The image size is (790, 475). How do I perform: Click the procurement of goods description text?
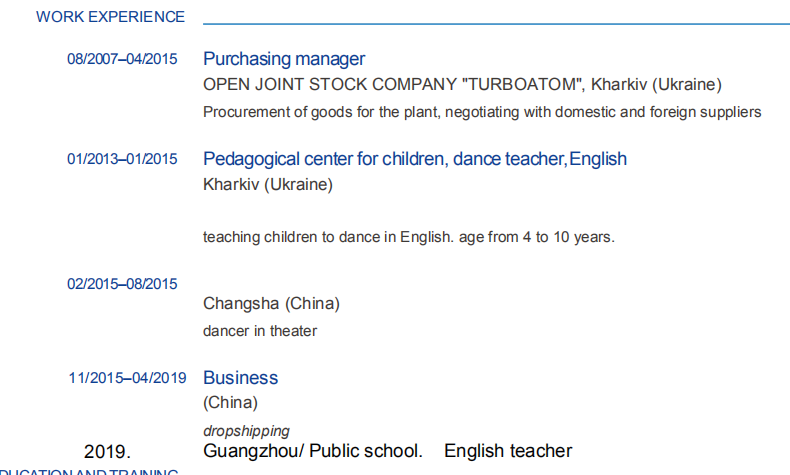tap(482, 112)
